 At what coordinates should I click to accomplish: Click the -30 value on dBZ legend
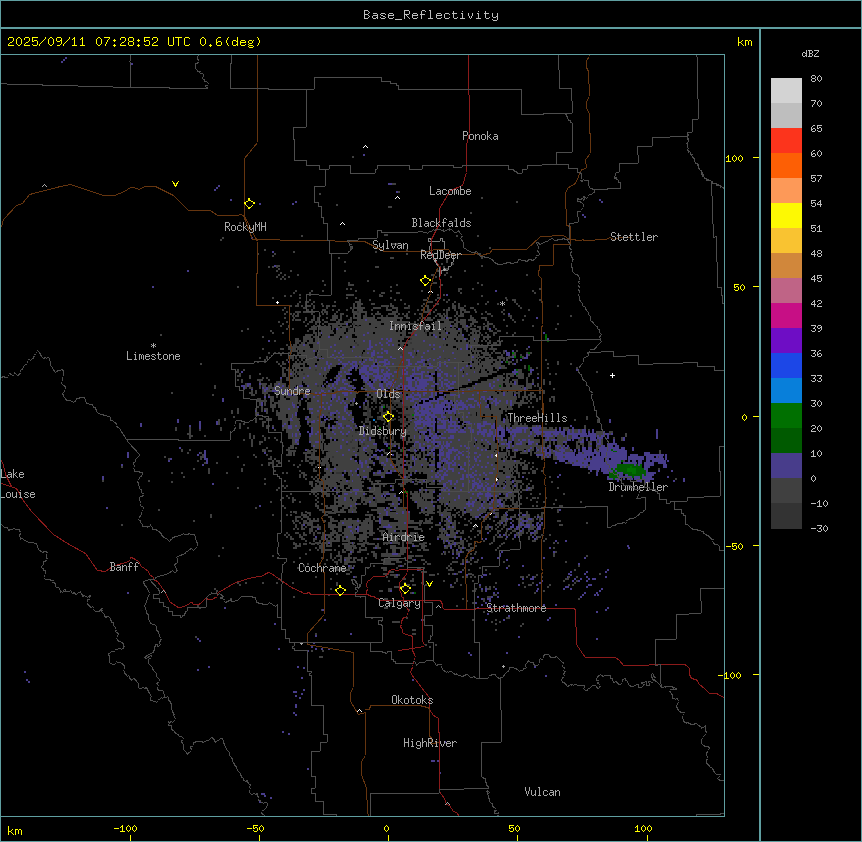point(819,528)
